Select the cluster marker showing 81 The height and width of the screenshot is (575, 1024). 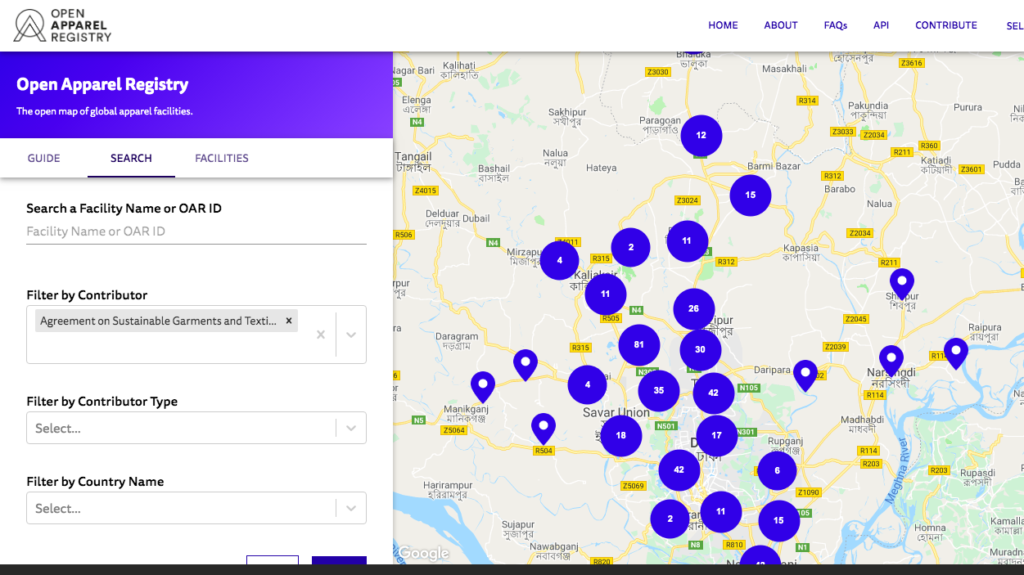click(x=639, y=344)
